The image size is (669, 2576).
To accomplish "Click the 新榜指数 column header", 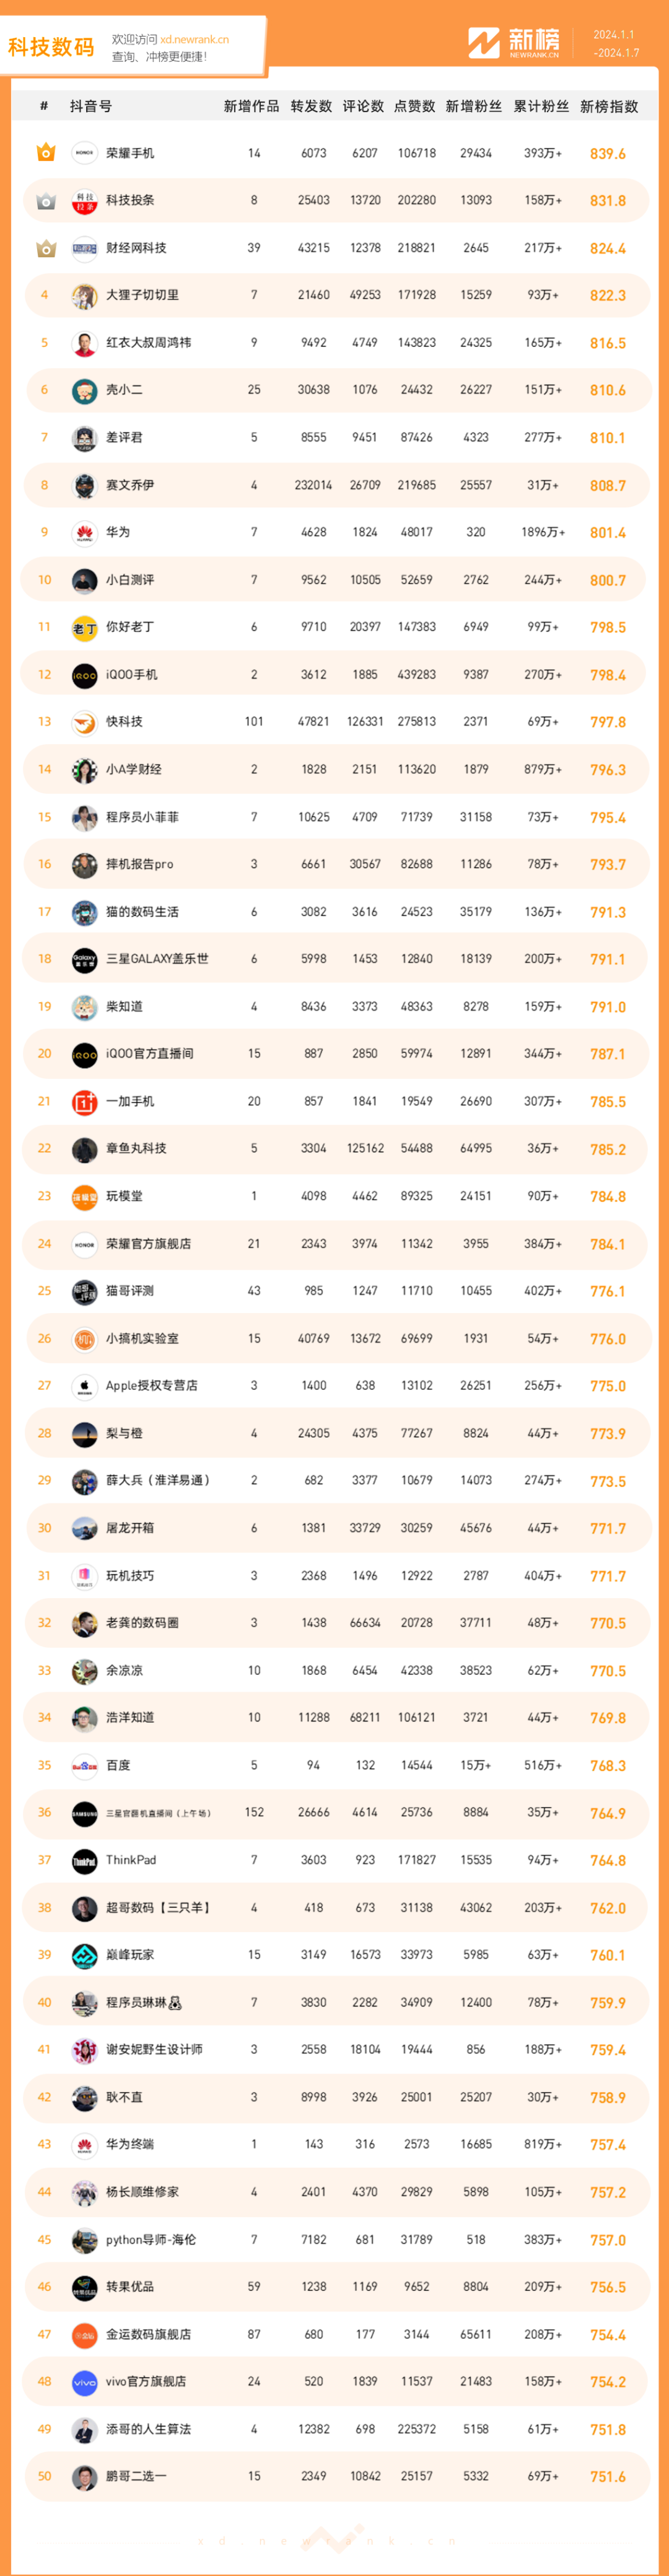I will point(609,106).
